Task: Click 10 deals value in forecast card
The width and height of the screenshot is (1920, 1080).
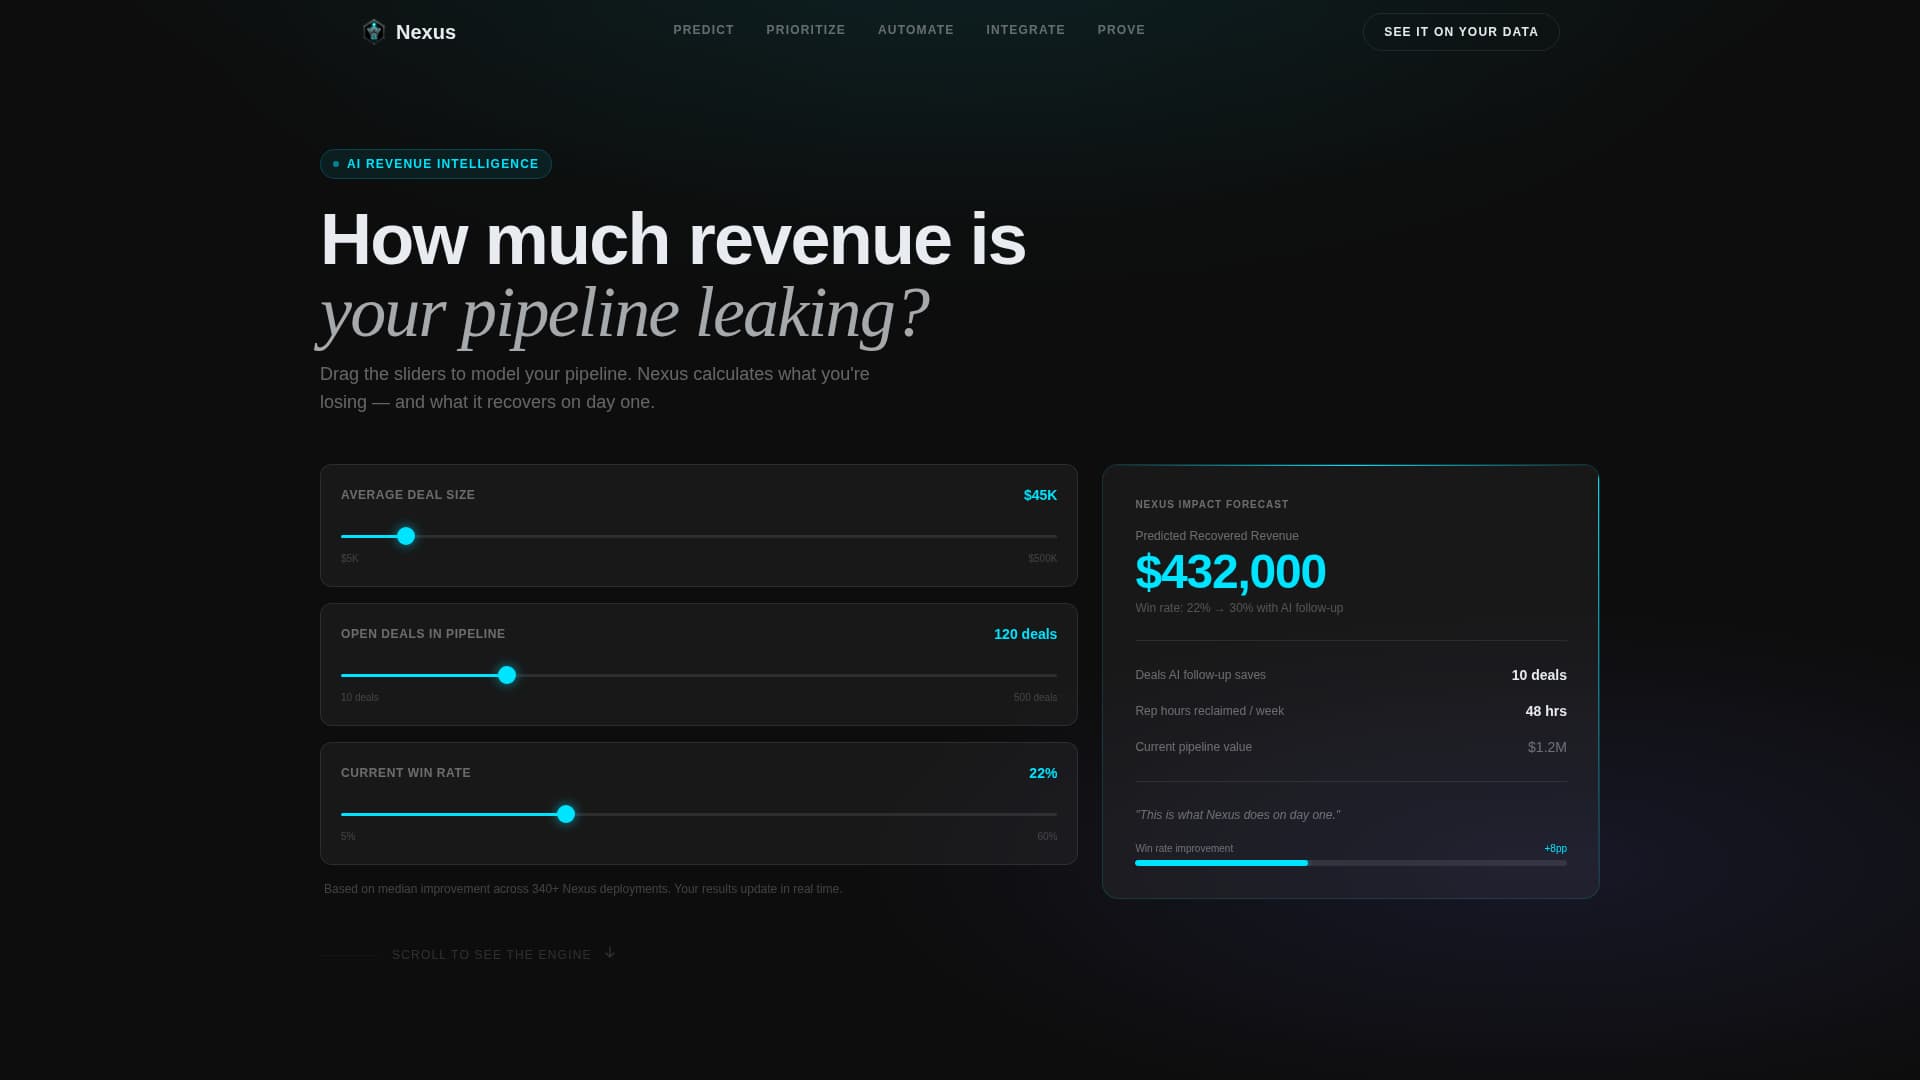Action: pyautogui.click(x=1539, y=675)
